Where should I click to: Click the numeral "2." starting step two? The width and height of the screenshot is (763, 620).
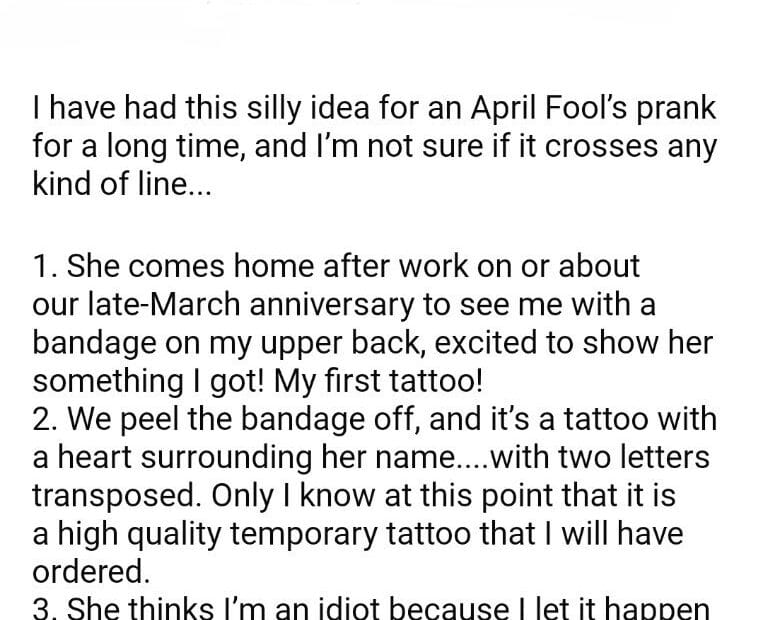coord(45,418)
